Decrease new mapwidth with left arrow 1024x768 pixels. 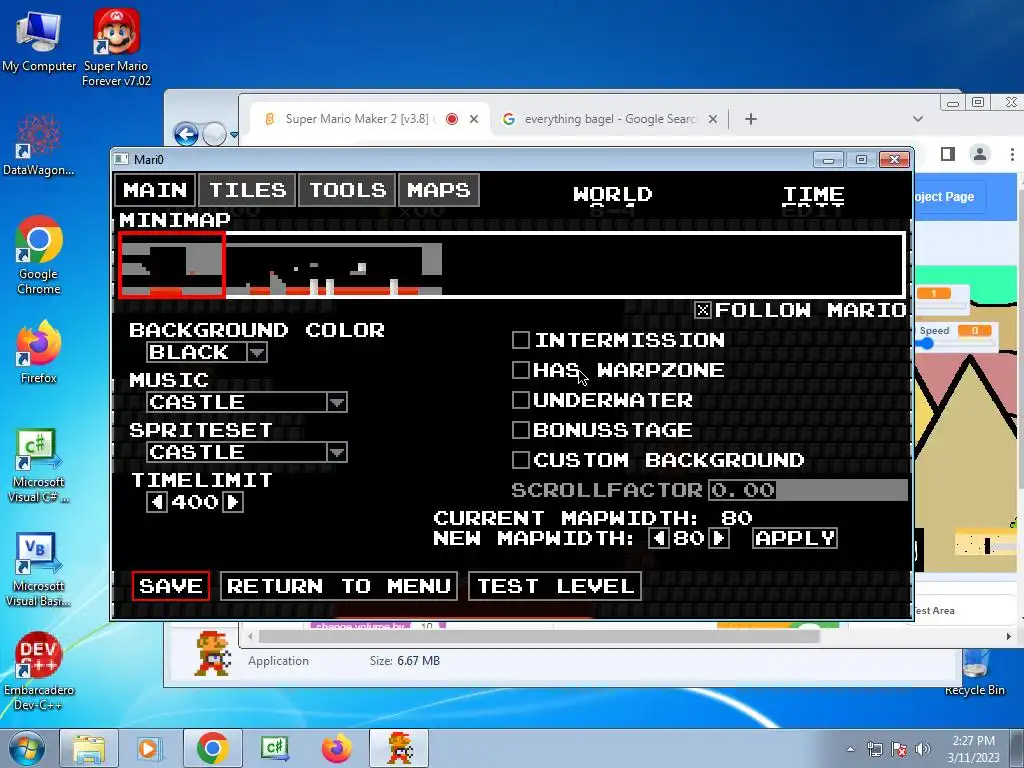click(x=659, y=538)
